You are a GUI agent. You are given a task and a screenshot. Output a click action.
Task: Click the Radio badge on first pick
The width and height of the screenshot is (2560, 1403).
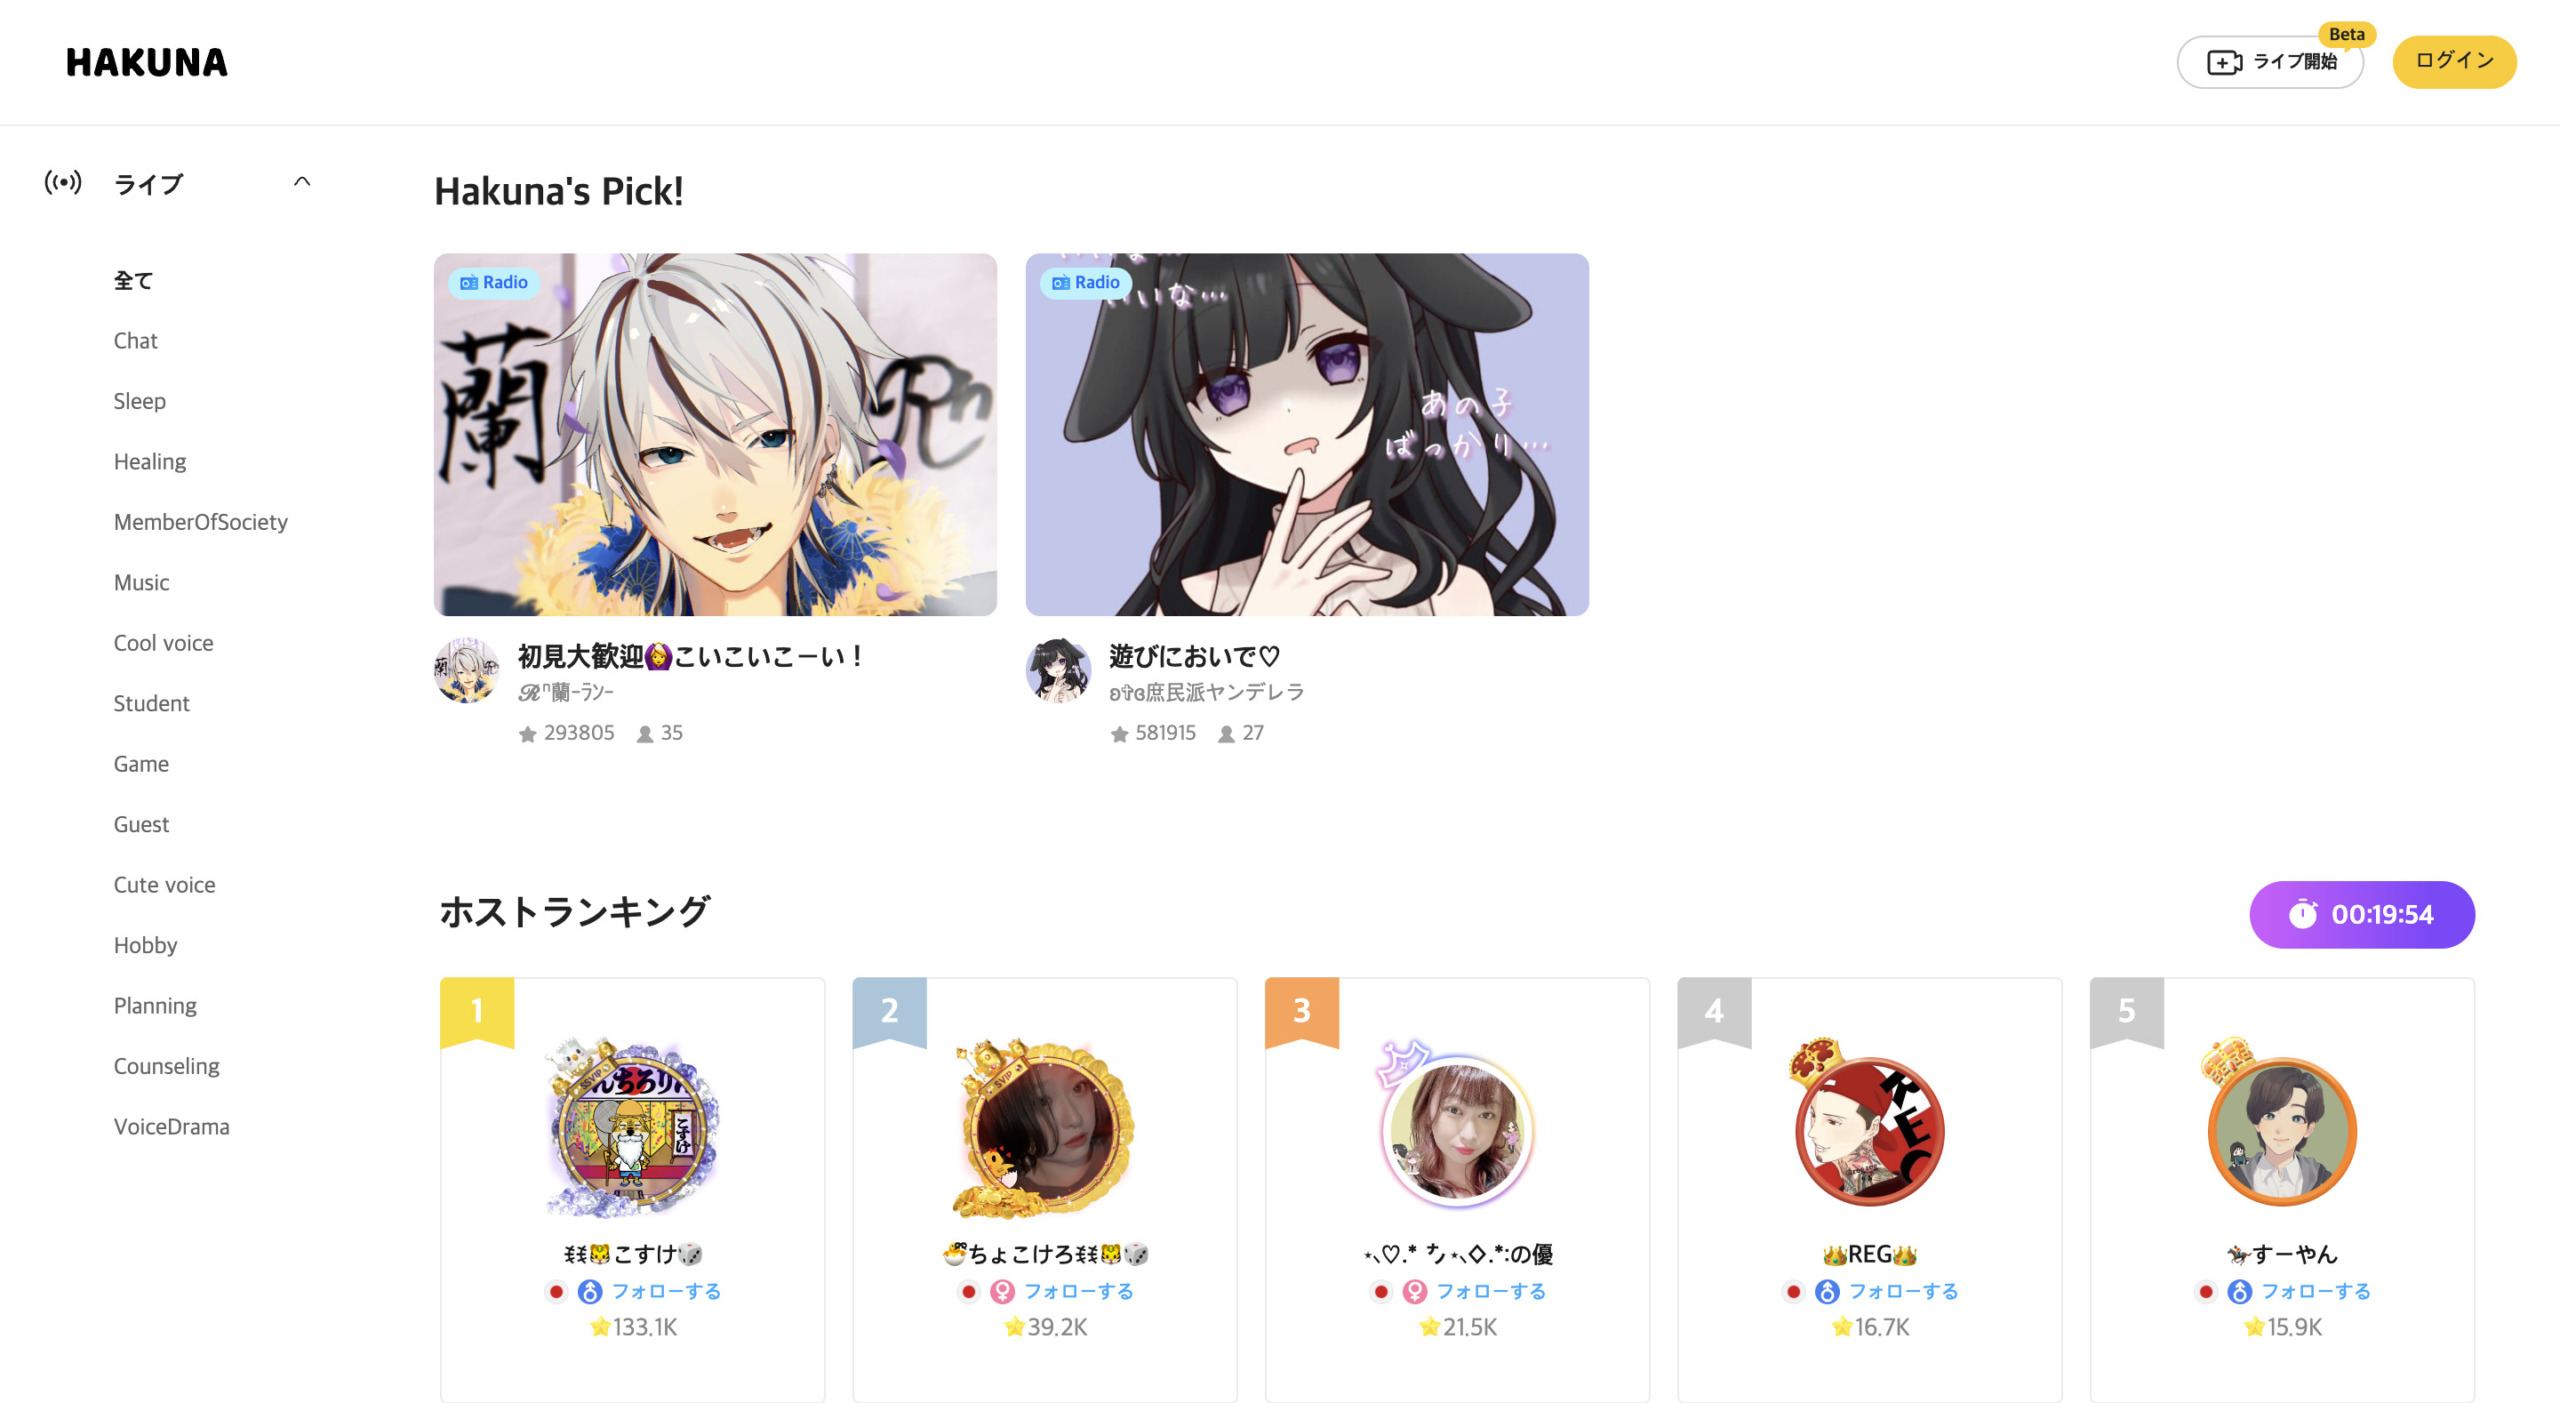point(494,282)
